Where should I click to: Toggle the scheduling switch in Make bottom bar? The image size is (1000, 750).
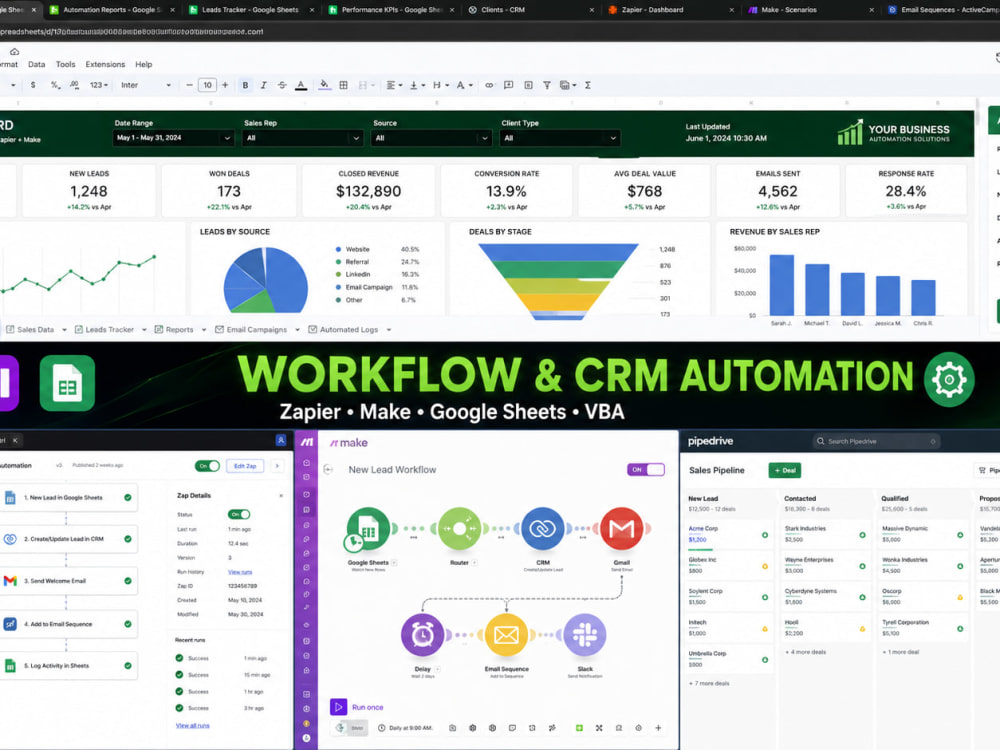350,728
